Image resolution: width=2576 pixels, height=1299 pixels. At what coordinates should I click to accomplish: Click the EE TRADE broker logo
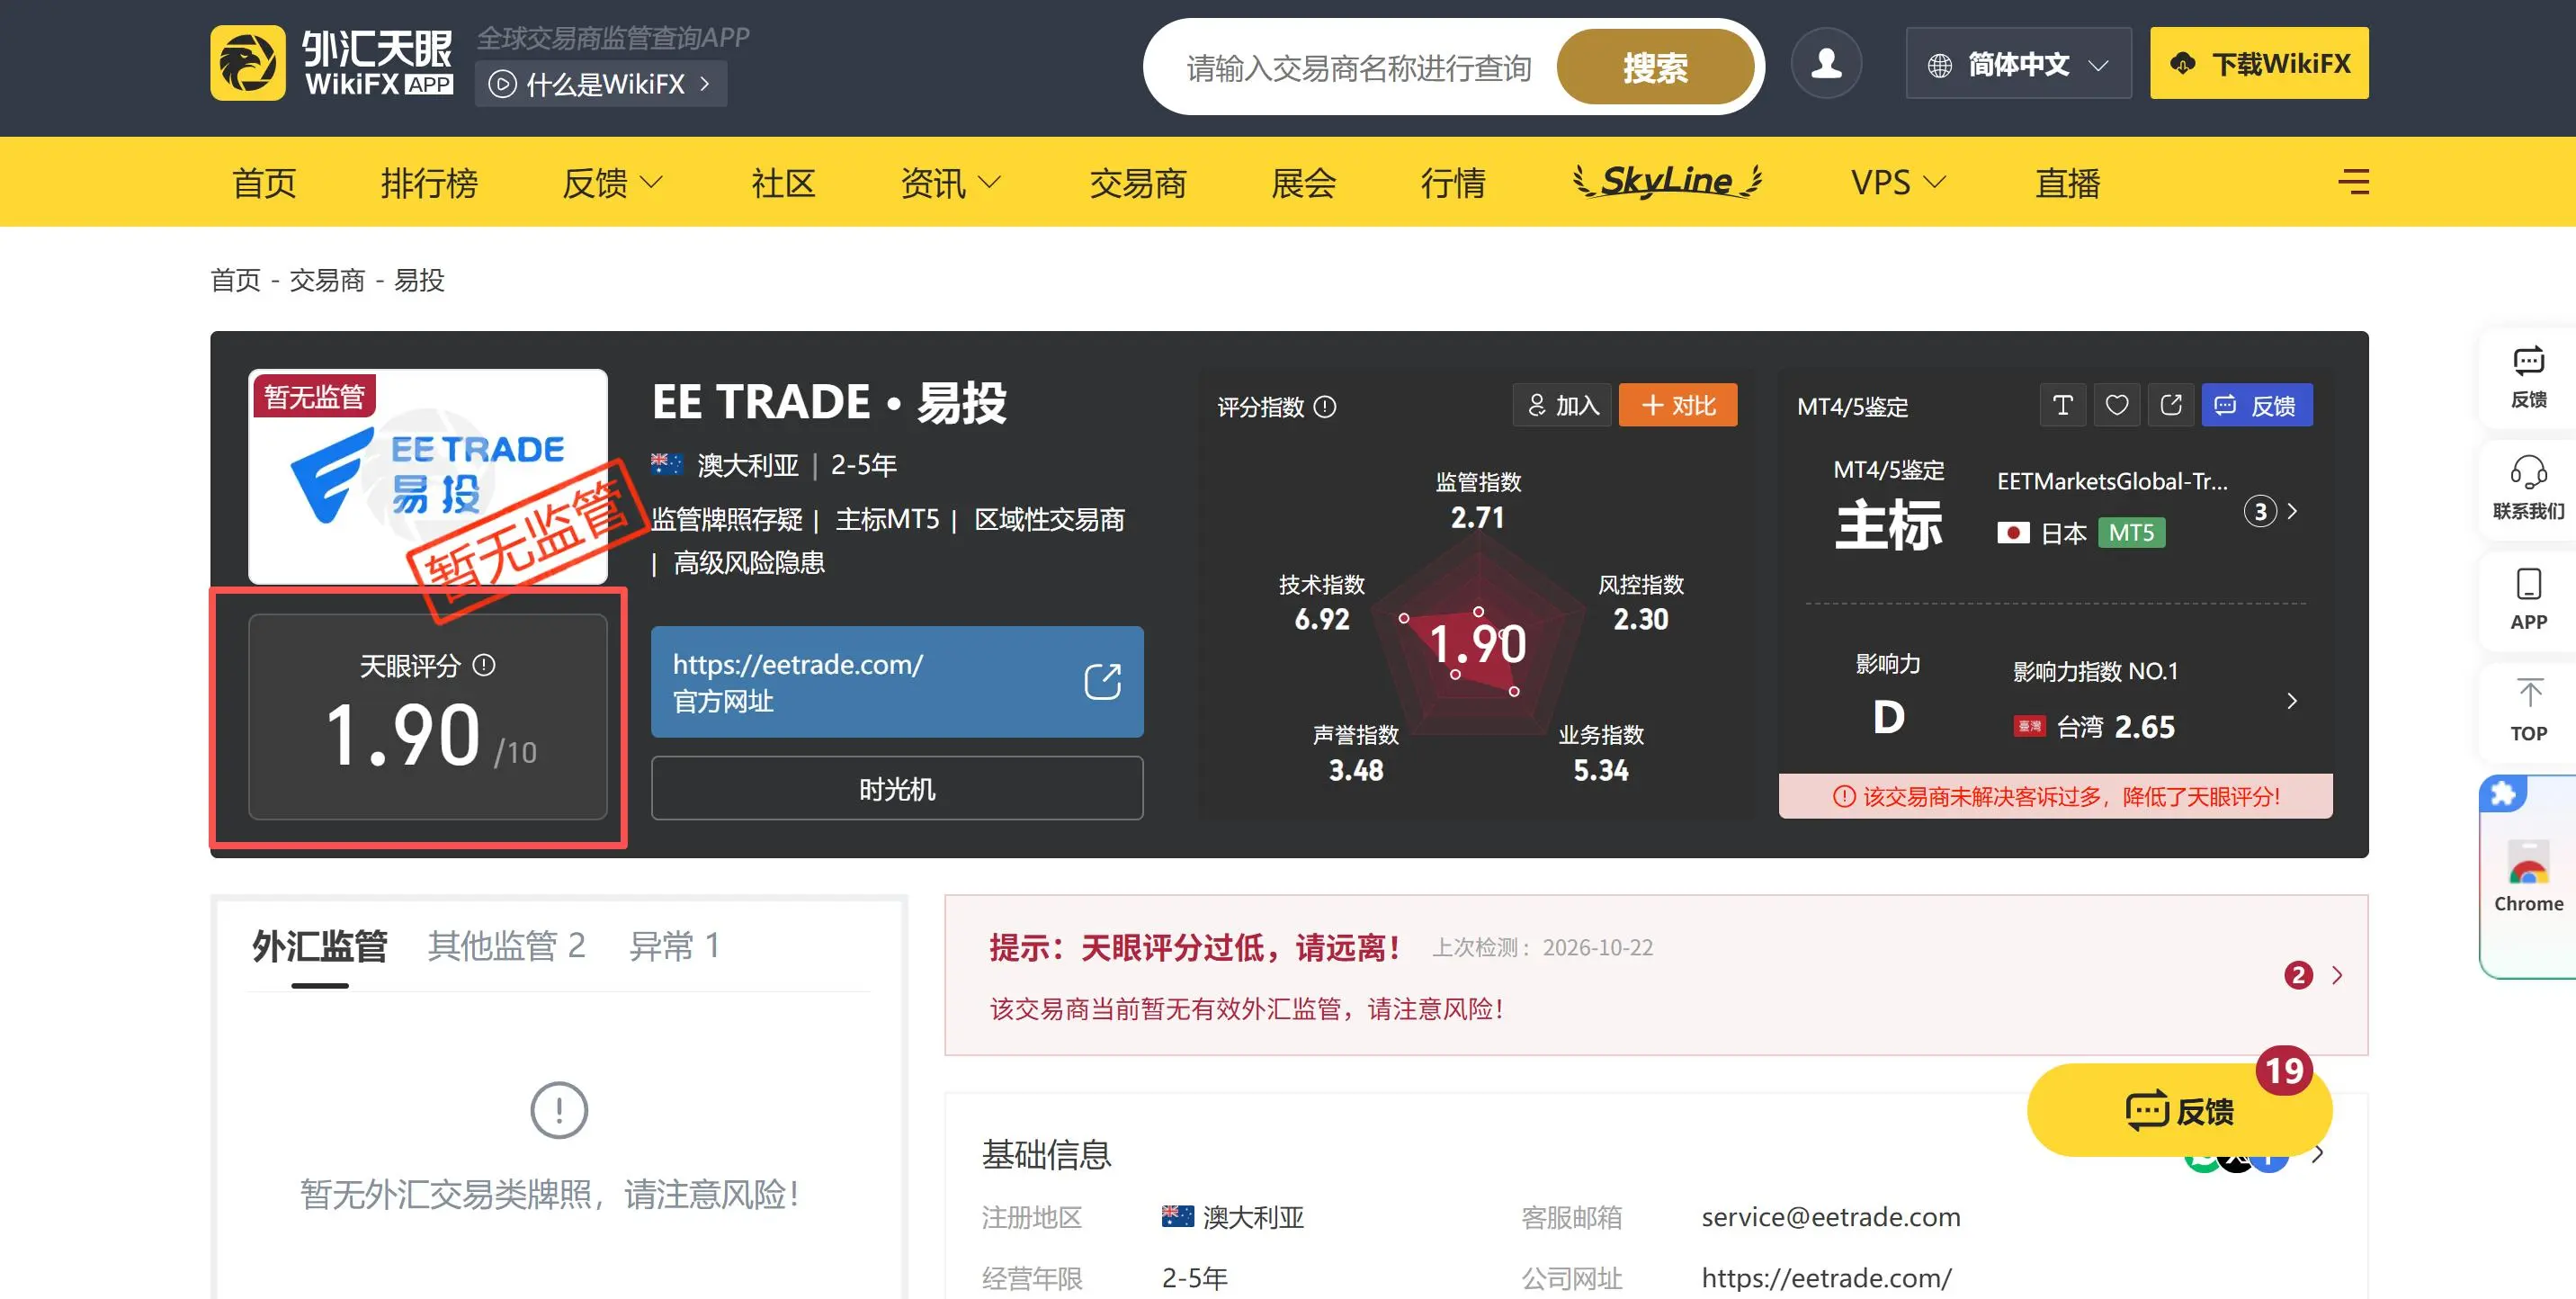(x=428, y=476)
